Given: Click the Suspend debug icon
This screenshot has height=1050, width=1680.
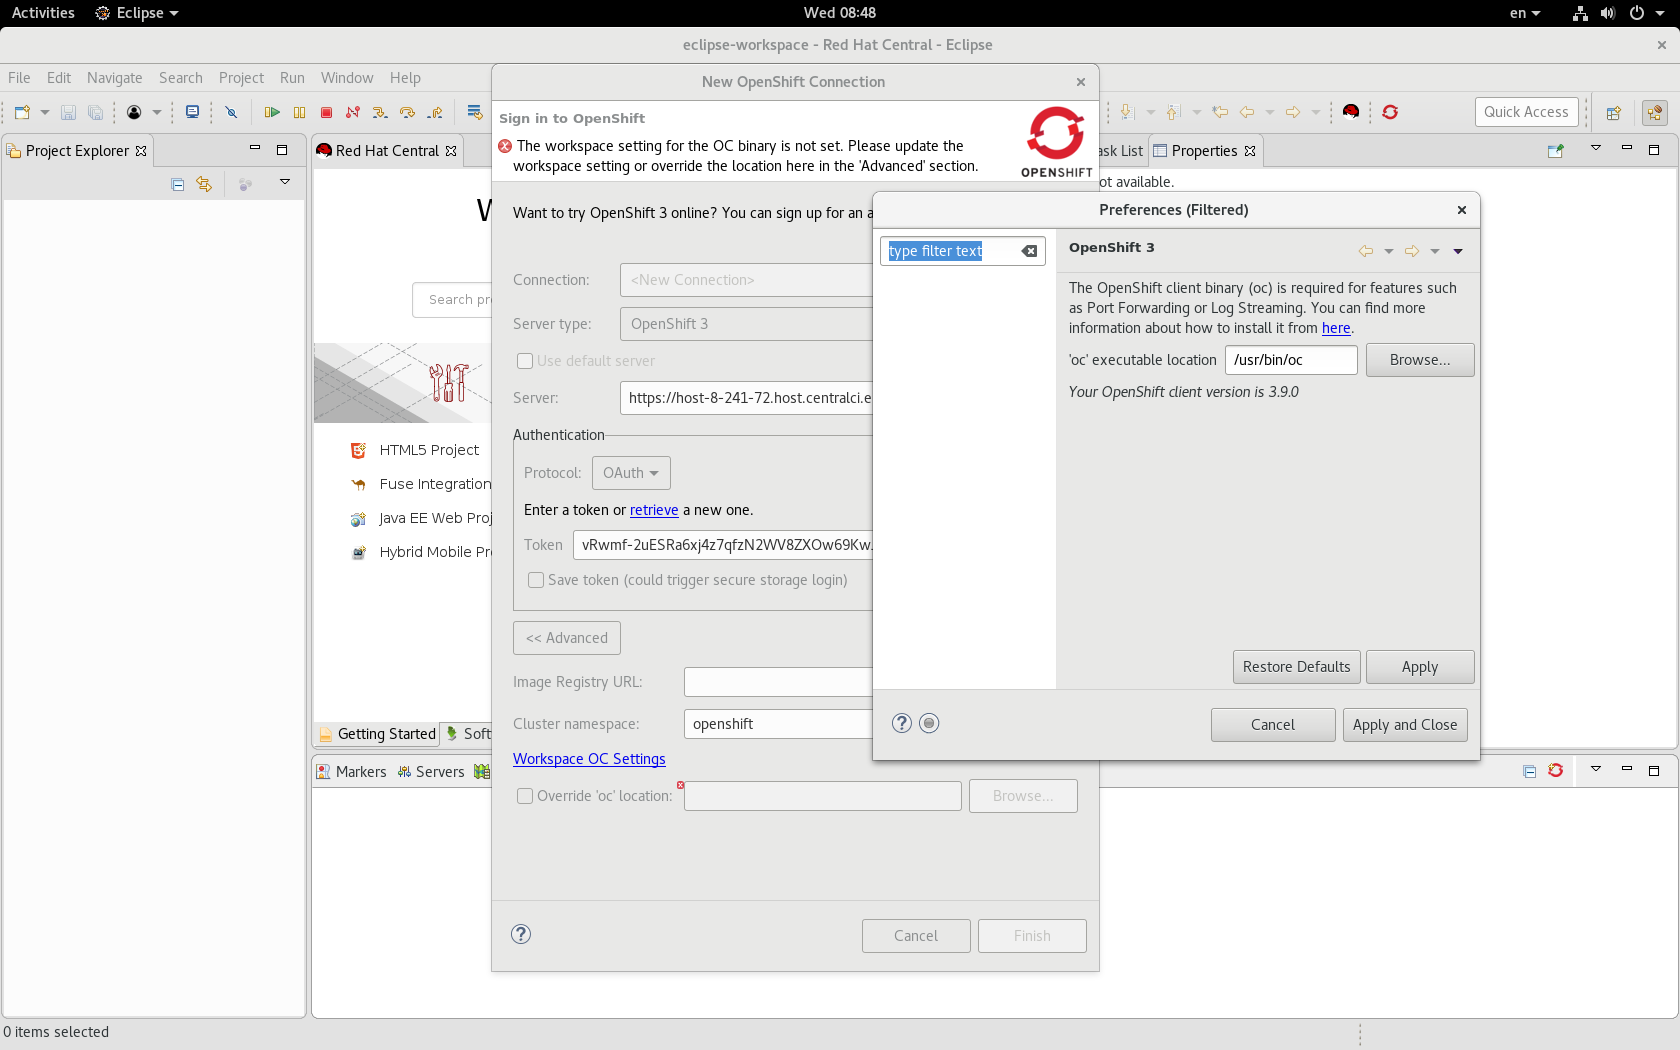Looking at the screenshot, I should click(299, 112).
